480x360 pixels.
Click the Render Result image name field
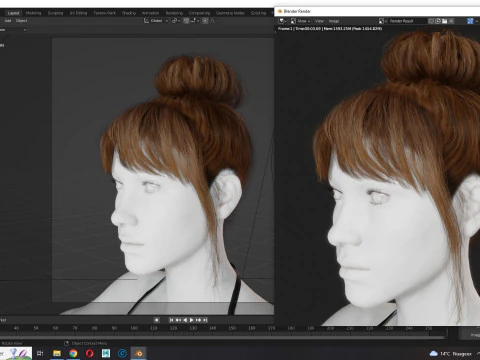click(x=407, y=21)
